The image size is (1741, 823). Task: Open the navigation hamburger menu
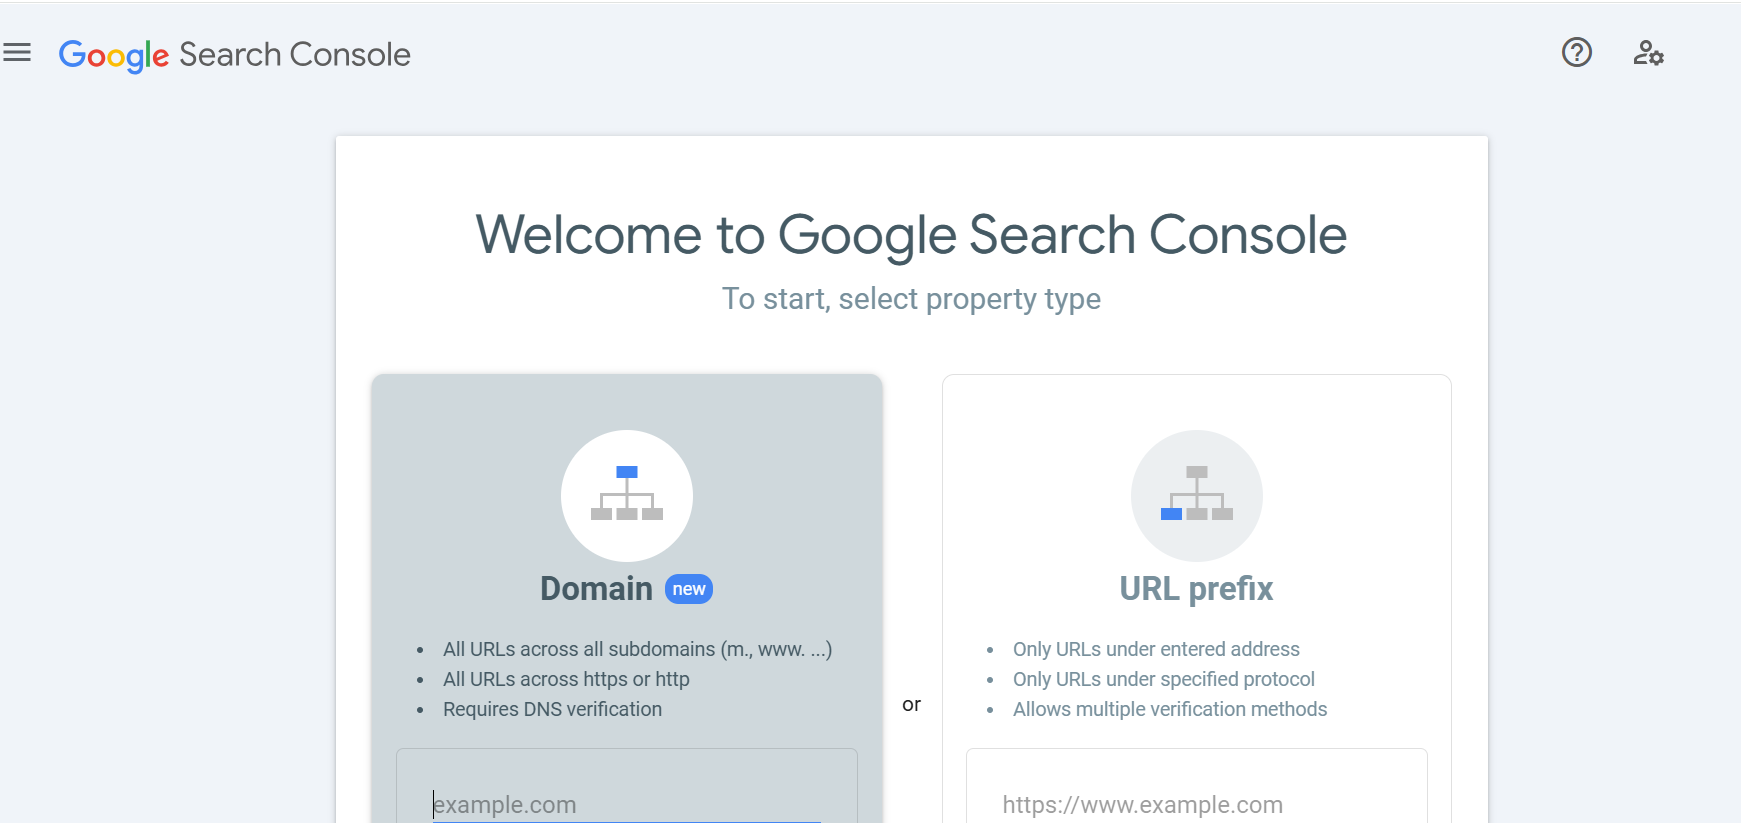point(18,53)
